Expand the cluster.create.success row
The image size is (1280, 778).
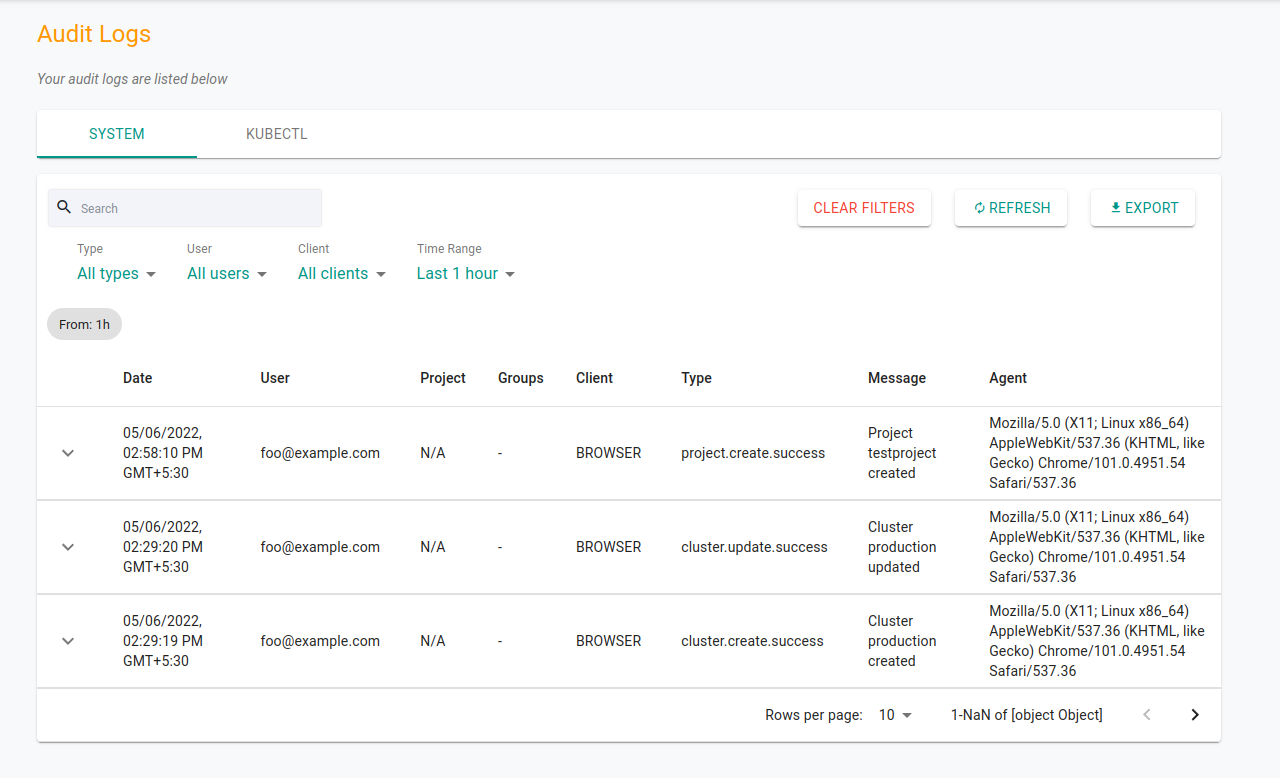pyautogui.click(x=68, y=641)
